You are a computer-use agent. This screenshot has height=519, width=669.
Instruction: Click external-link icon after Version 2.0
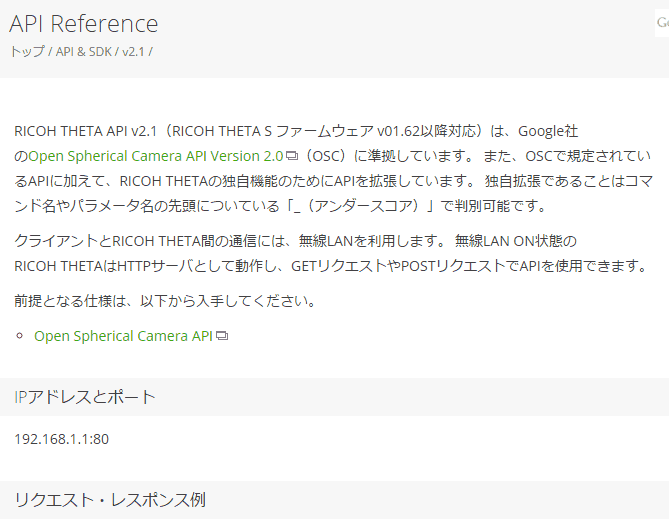(x=292, y=156)
